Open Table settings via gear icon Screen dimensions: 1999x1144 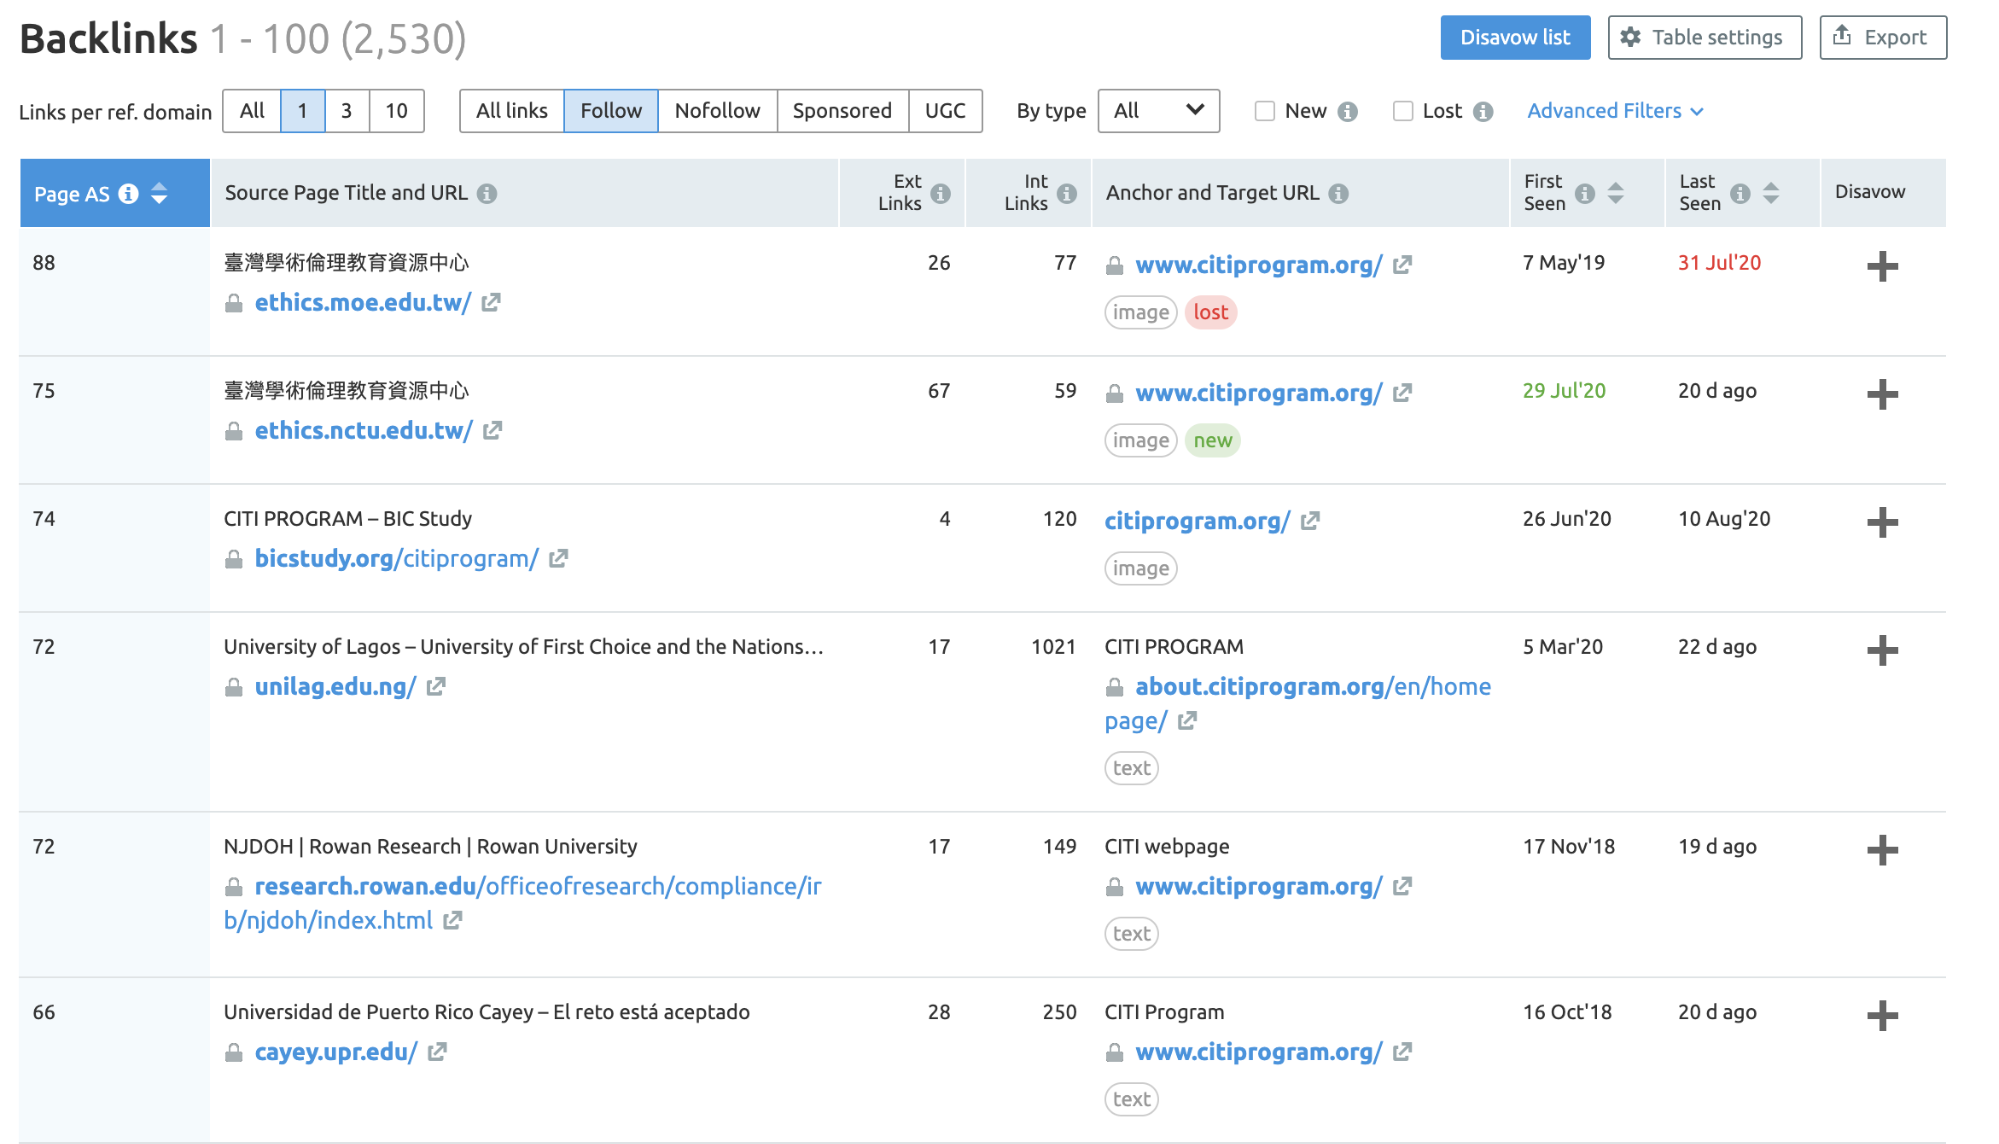pyautogui.click(x=1632, y=37)
